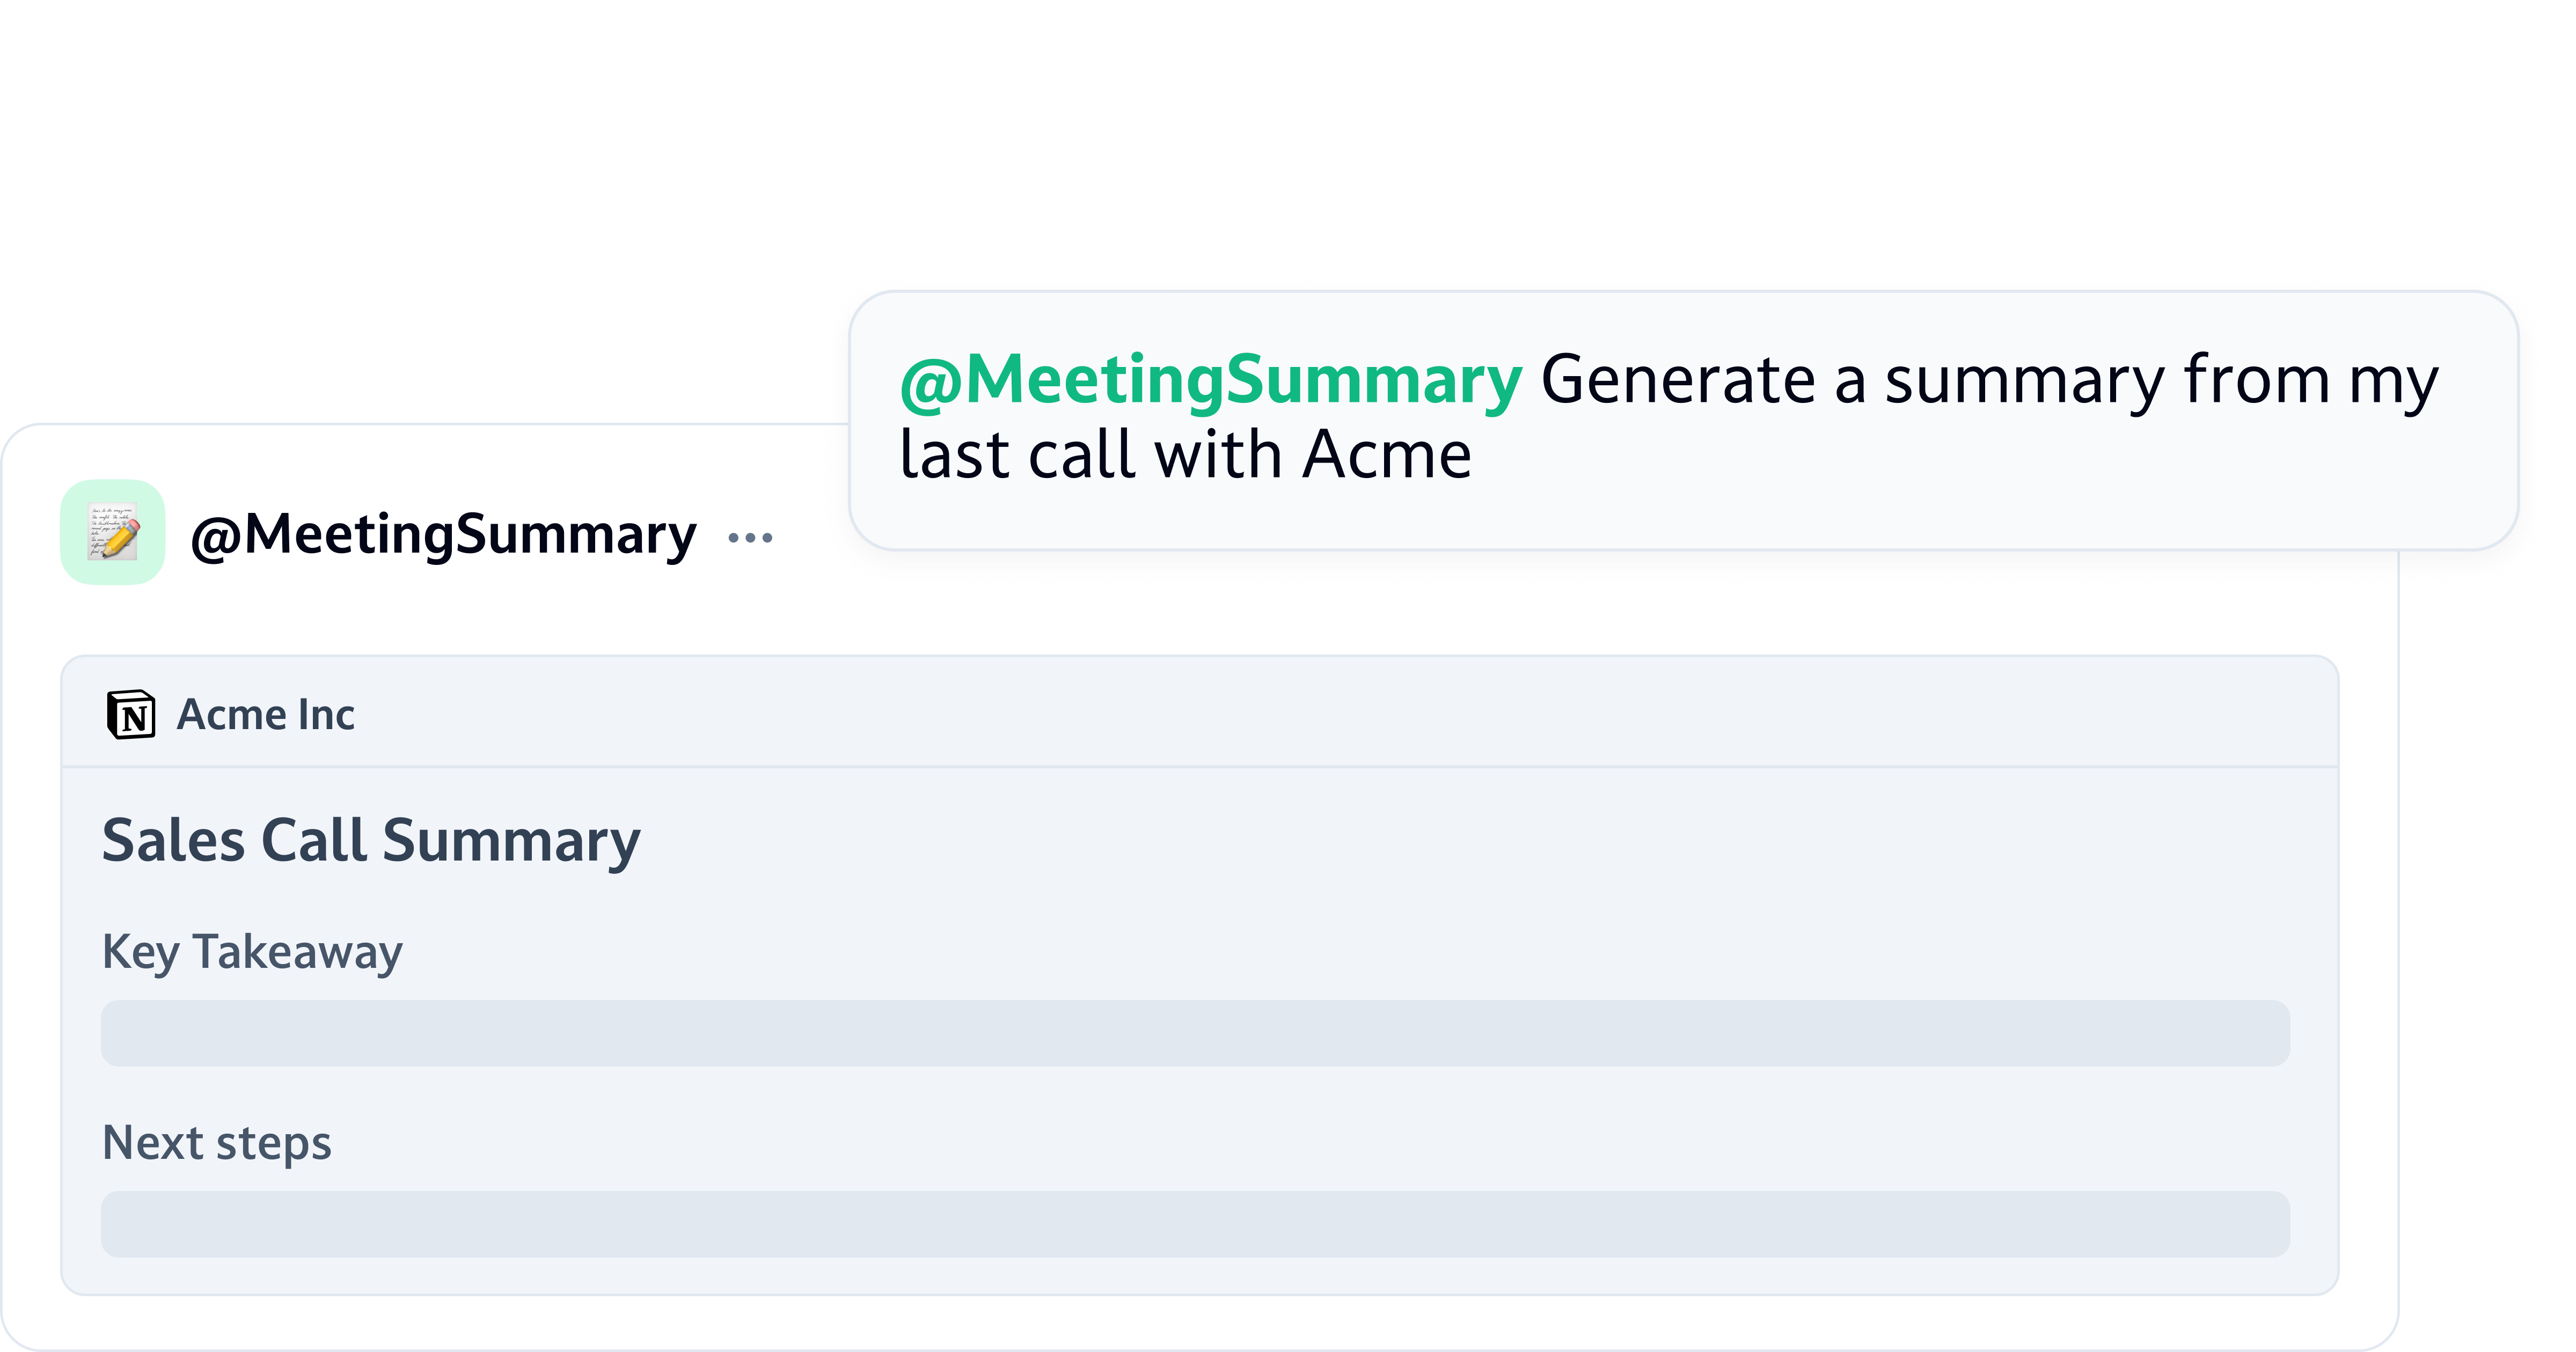This screenshot has width=2576, height=1352.
Task: Select the Key Takeaway label
Action: click(252, 951)
